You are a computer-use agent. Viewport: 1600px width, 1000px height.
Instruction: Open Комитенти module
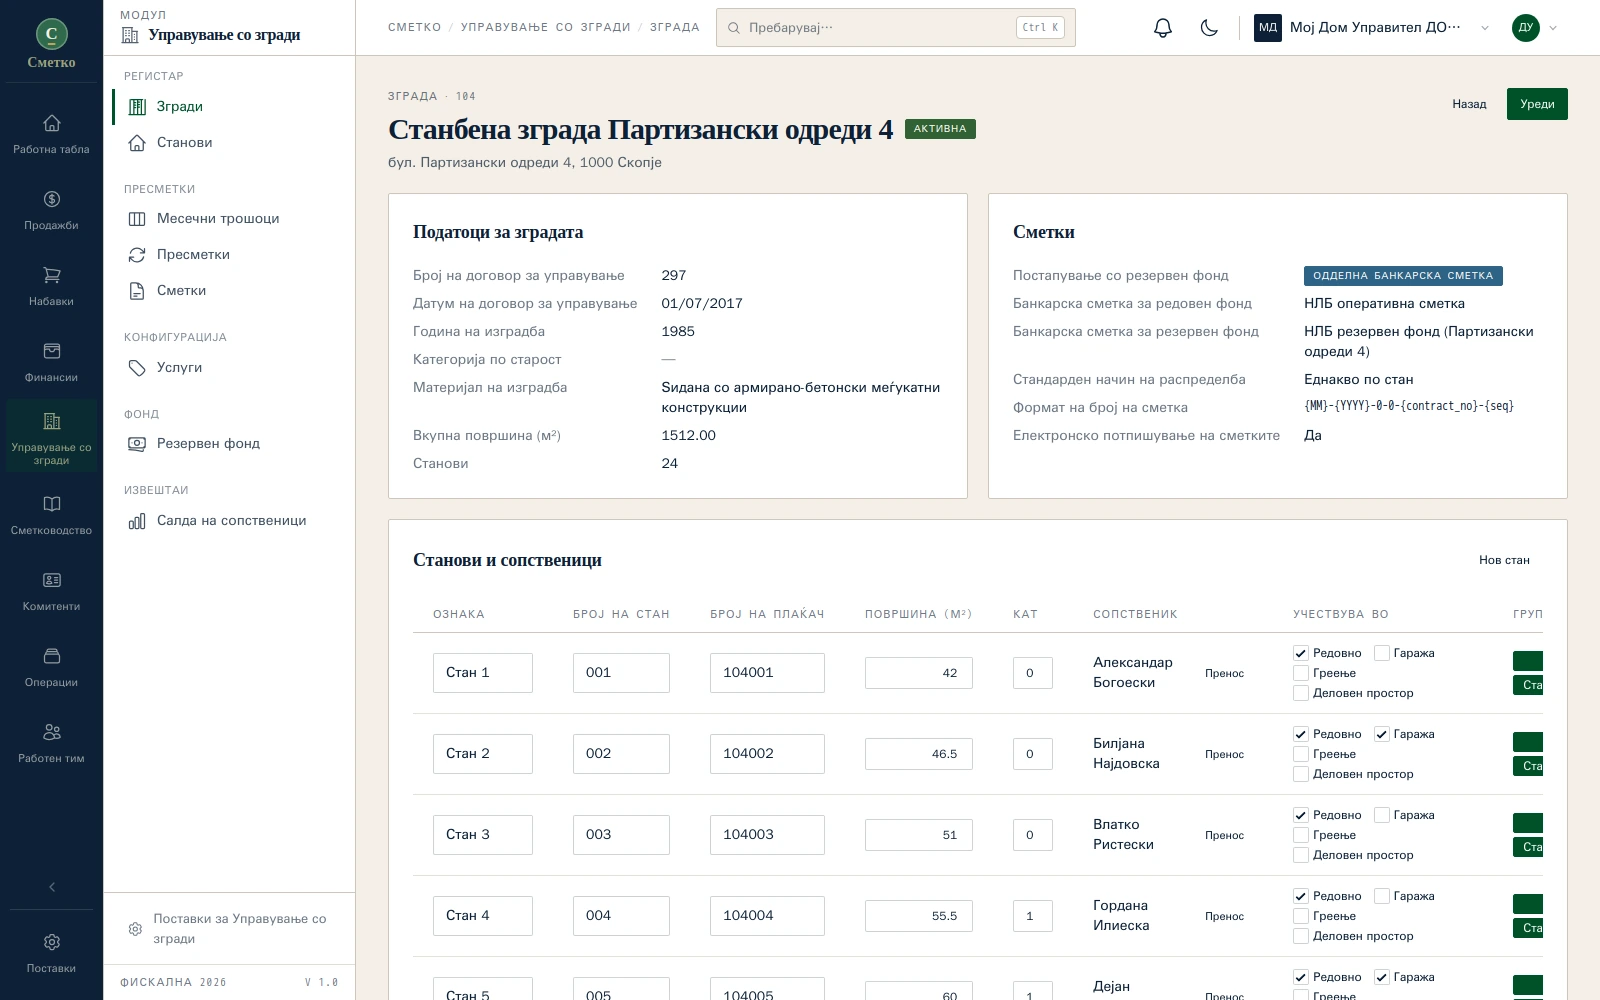(x=51, y=590)
